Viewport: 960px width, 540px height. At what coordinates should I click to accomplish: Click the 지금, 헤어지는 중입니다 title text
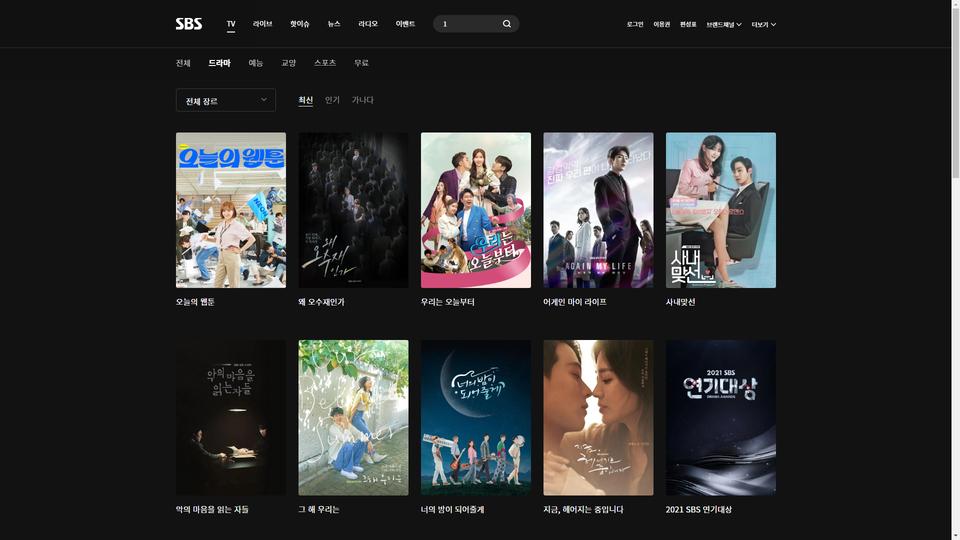pos(583,509)
